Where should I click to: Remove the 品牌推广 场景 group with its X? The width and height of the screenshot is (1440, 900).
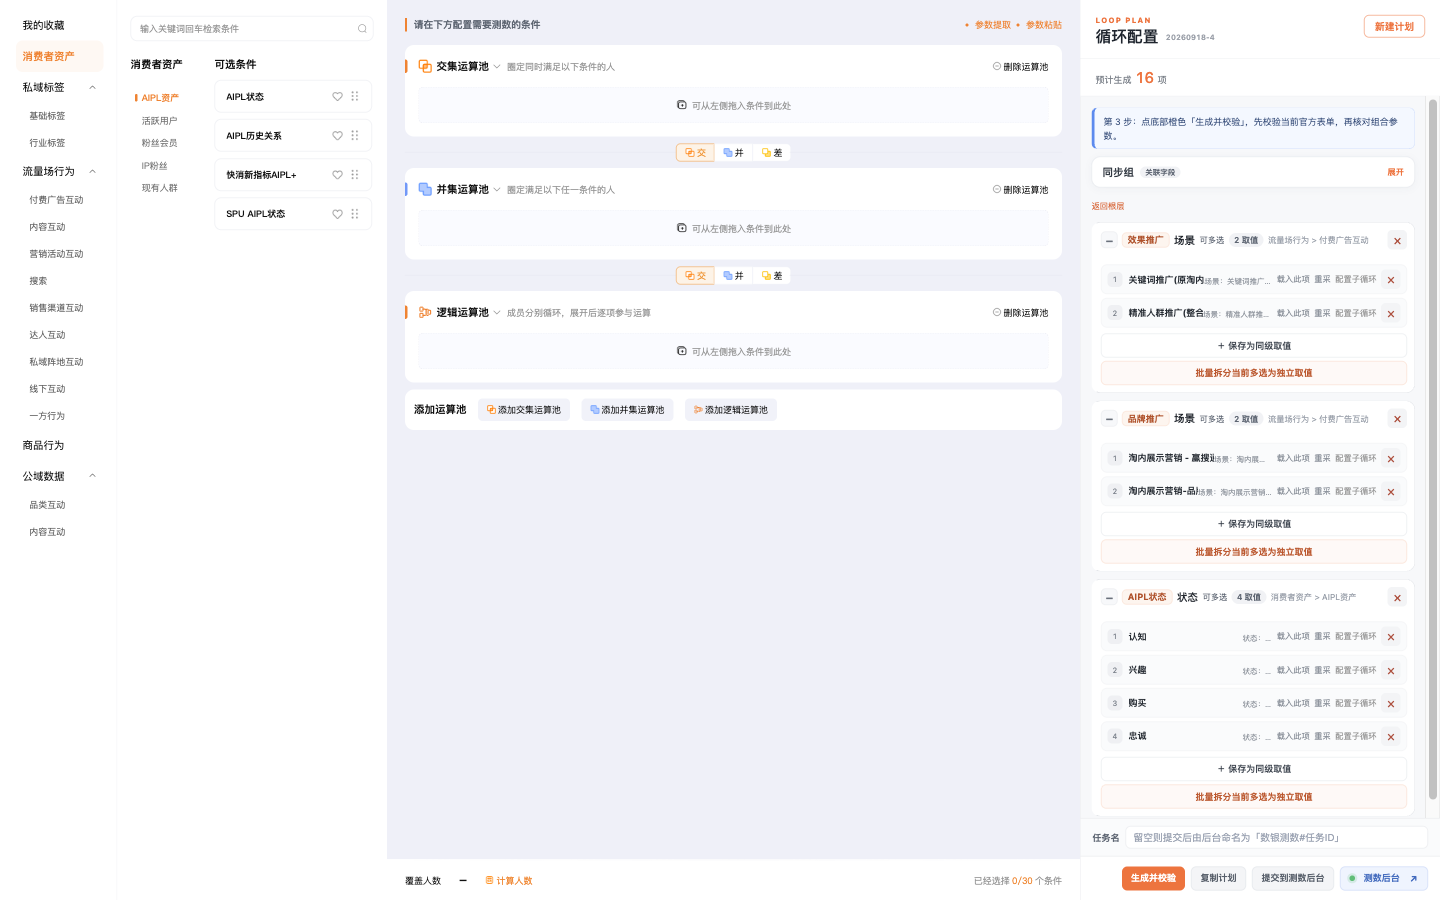(1397, 419)
